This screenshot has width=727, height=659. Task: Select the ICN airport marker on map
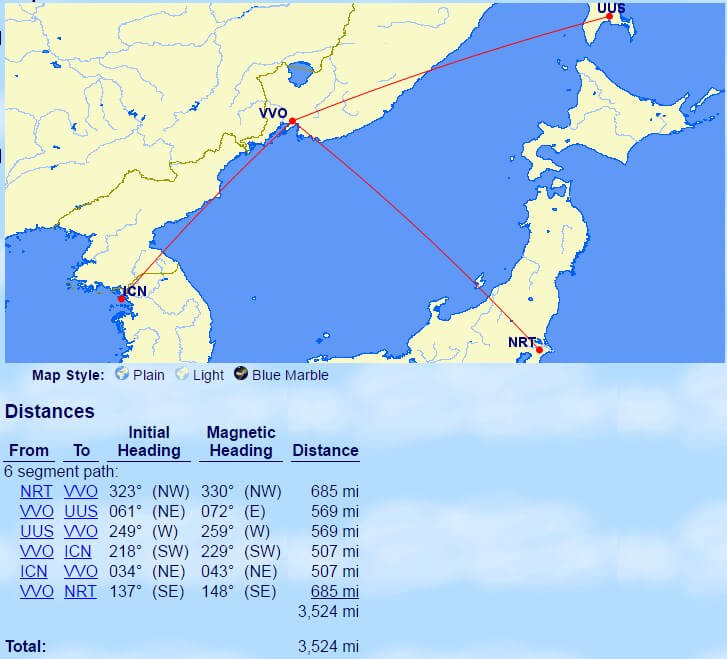[121, 299]
